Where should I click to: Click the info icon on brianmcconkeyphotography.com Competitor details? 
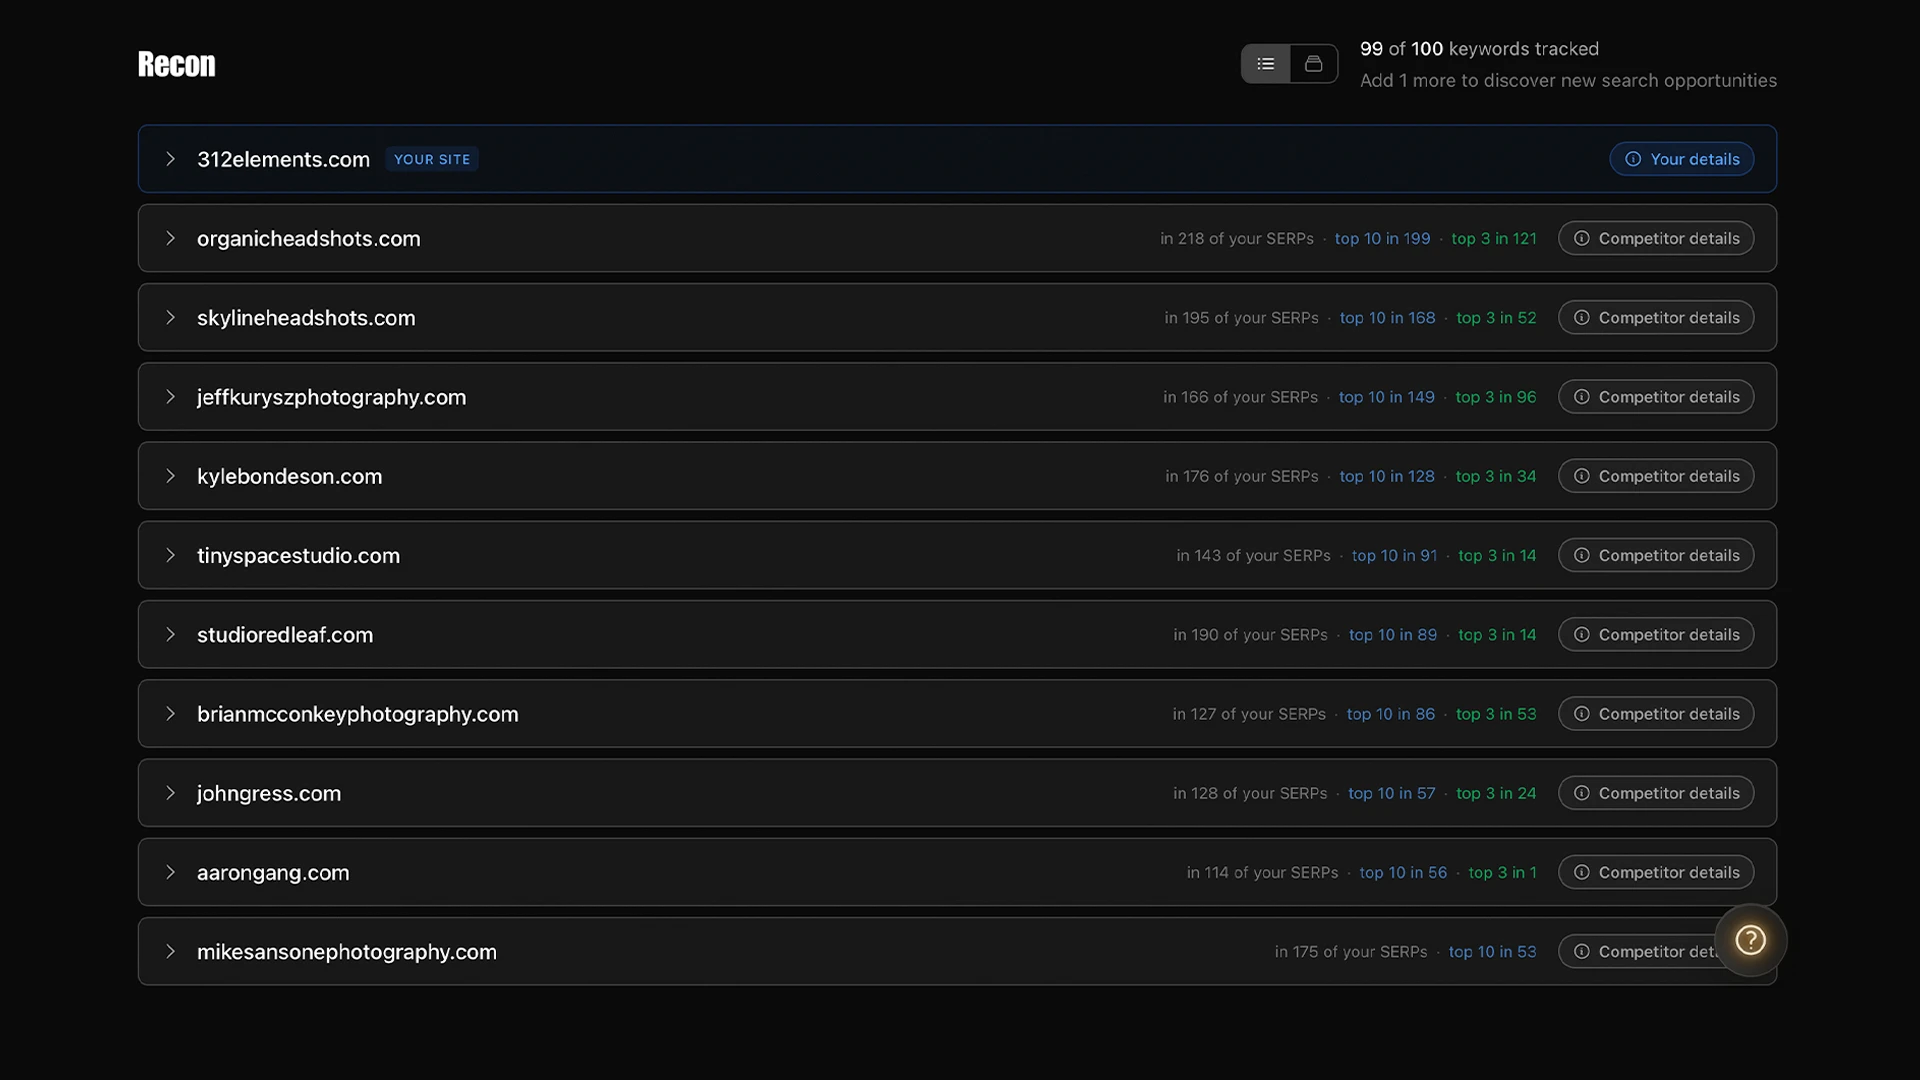pos(1581,713)
